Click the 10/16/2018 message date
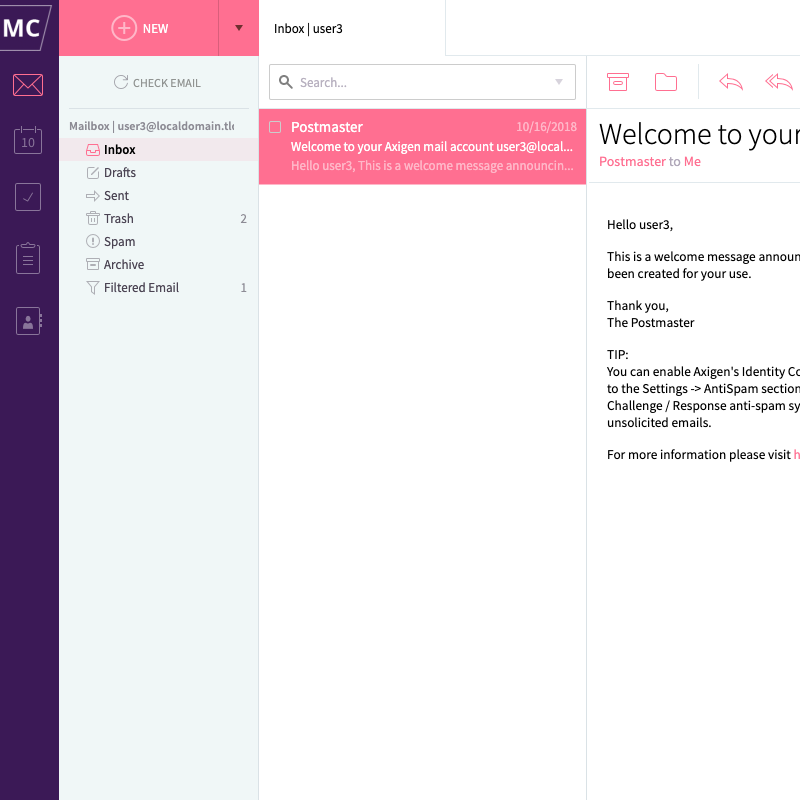The image size is (800, 800). [x=546, y=127]
